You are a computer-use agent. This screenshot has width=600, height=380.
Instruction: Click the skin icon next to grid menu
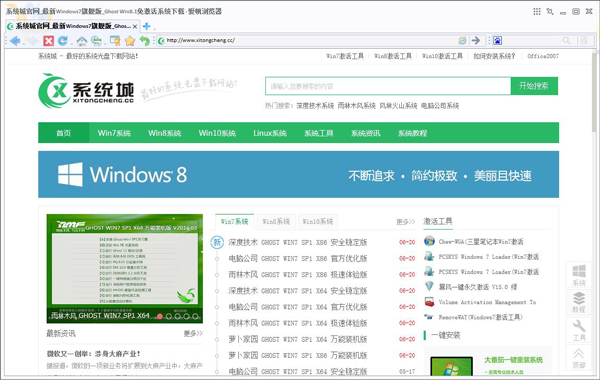(x=550, y=11)
